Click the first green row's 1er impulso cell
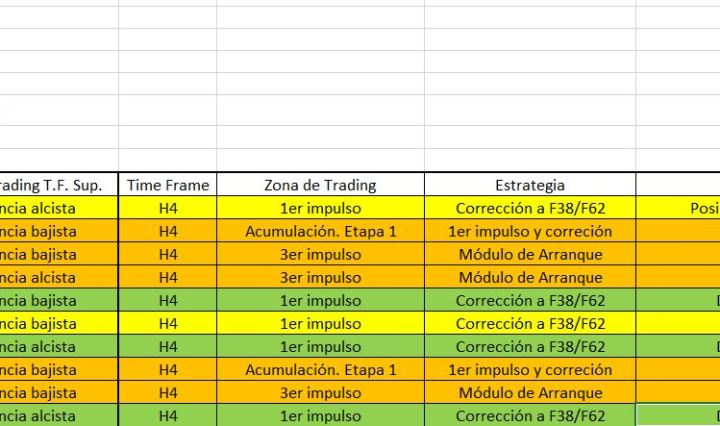This screenshot has width=720, height=426. [320, 301]
